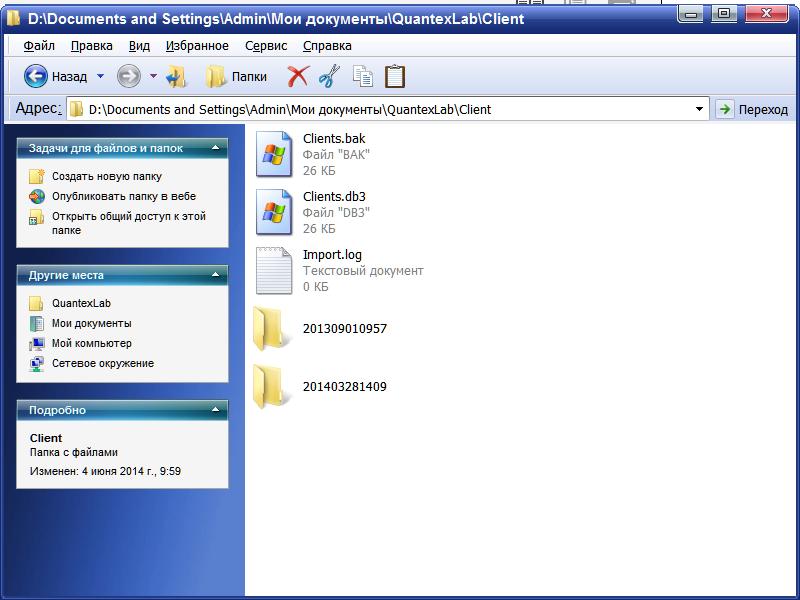Go back with the Назад arrow icon
Image resolution: width=800 pixels, height=600 pixels.
pos(36,77)
